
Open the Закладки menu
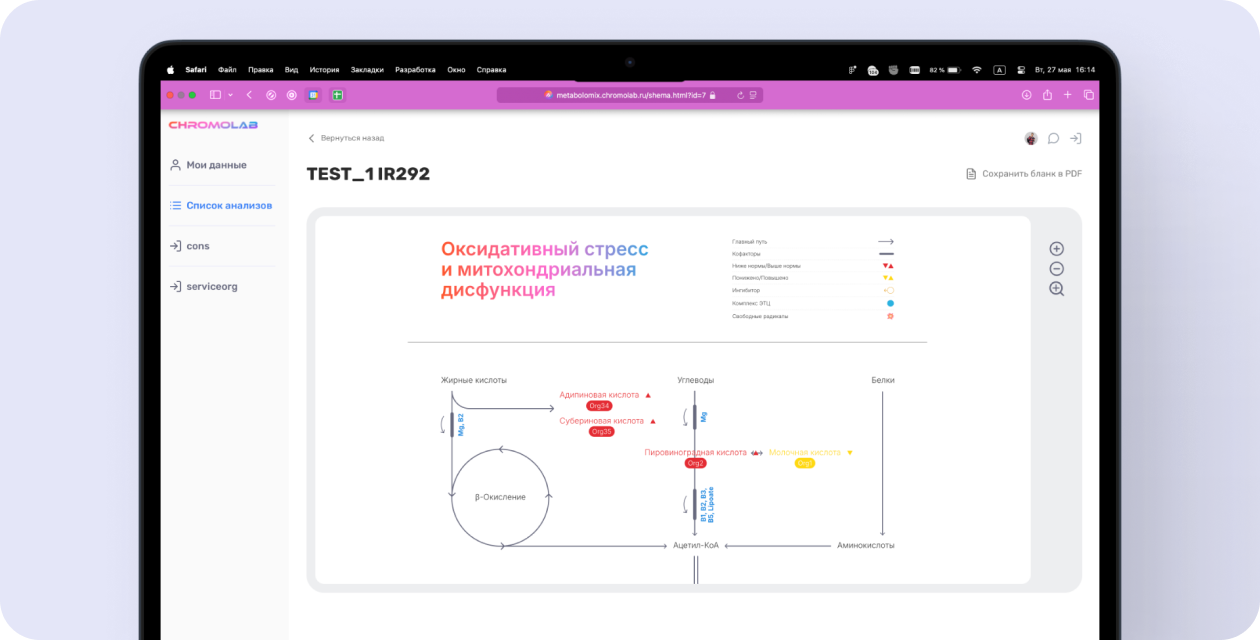(x=367, y=70)
